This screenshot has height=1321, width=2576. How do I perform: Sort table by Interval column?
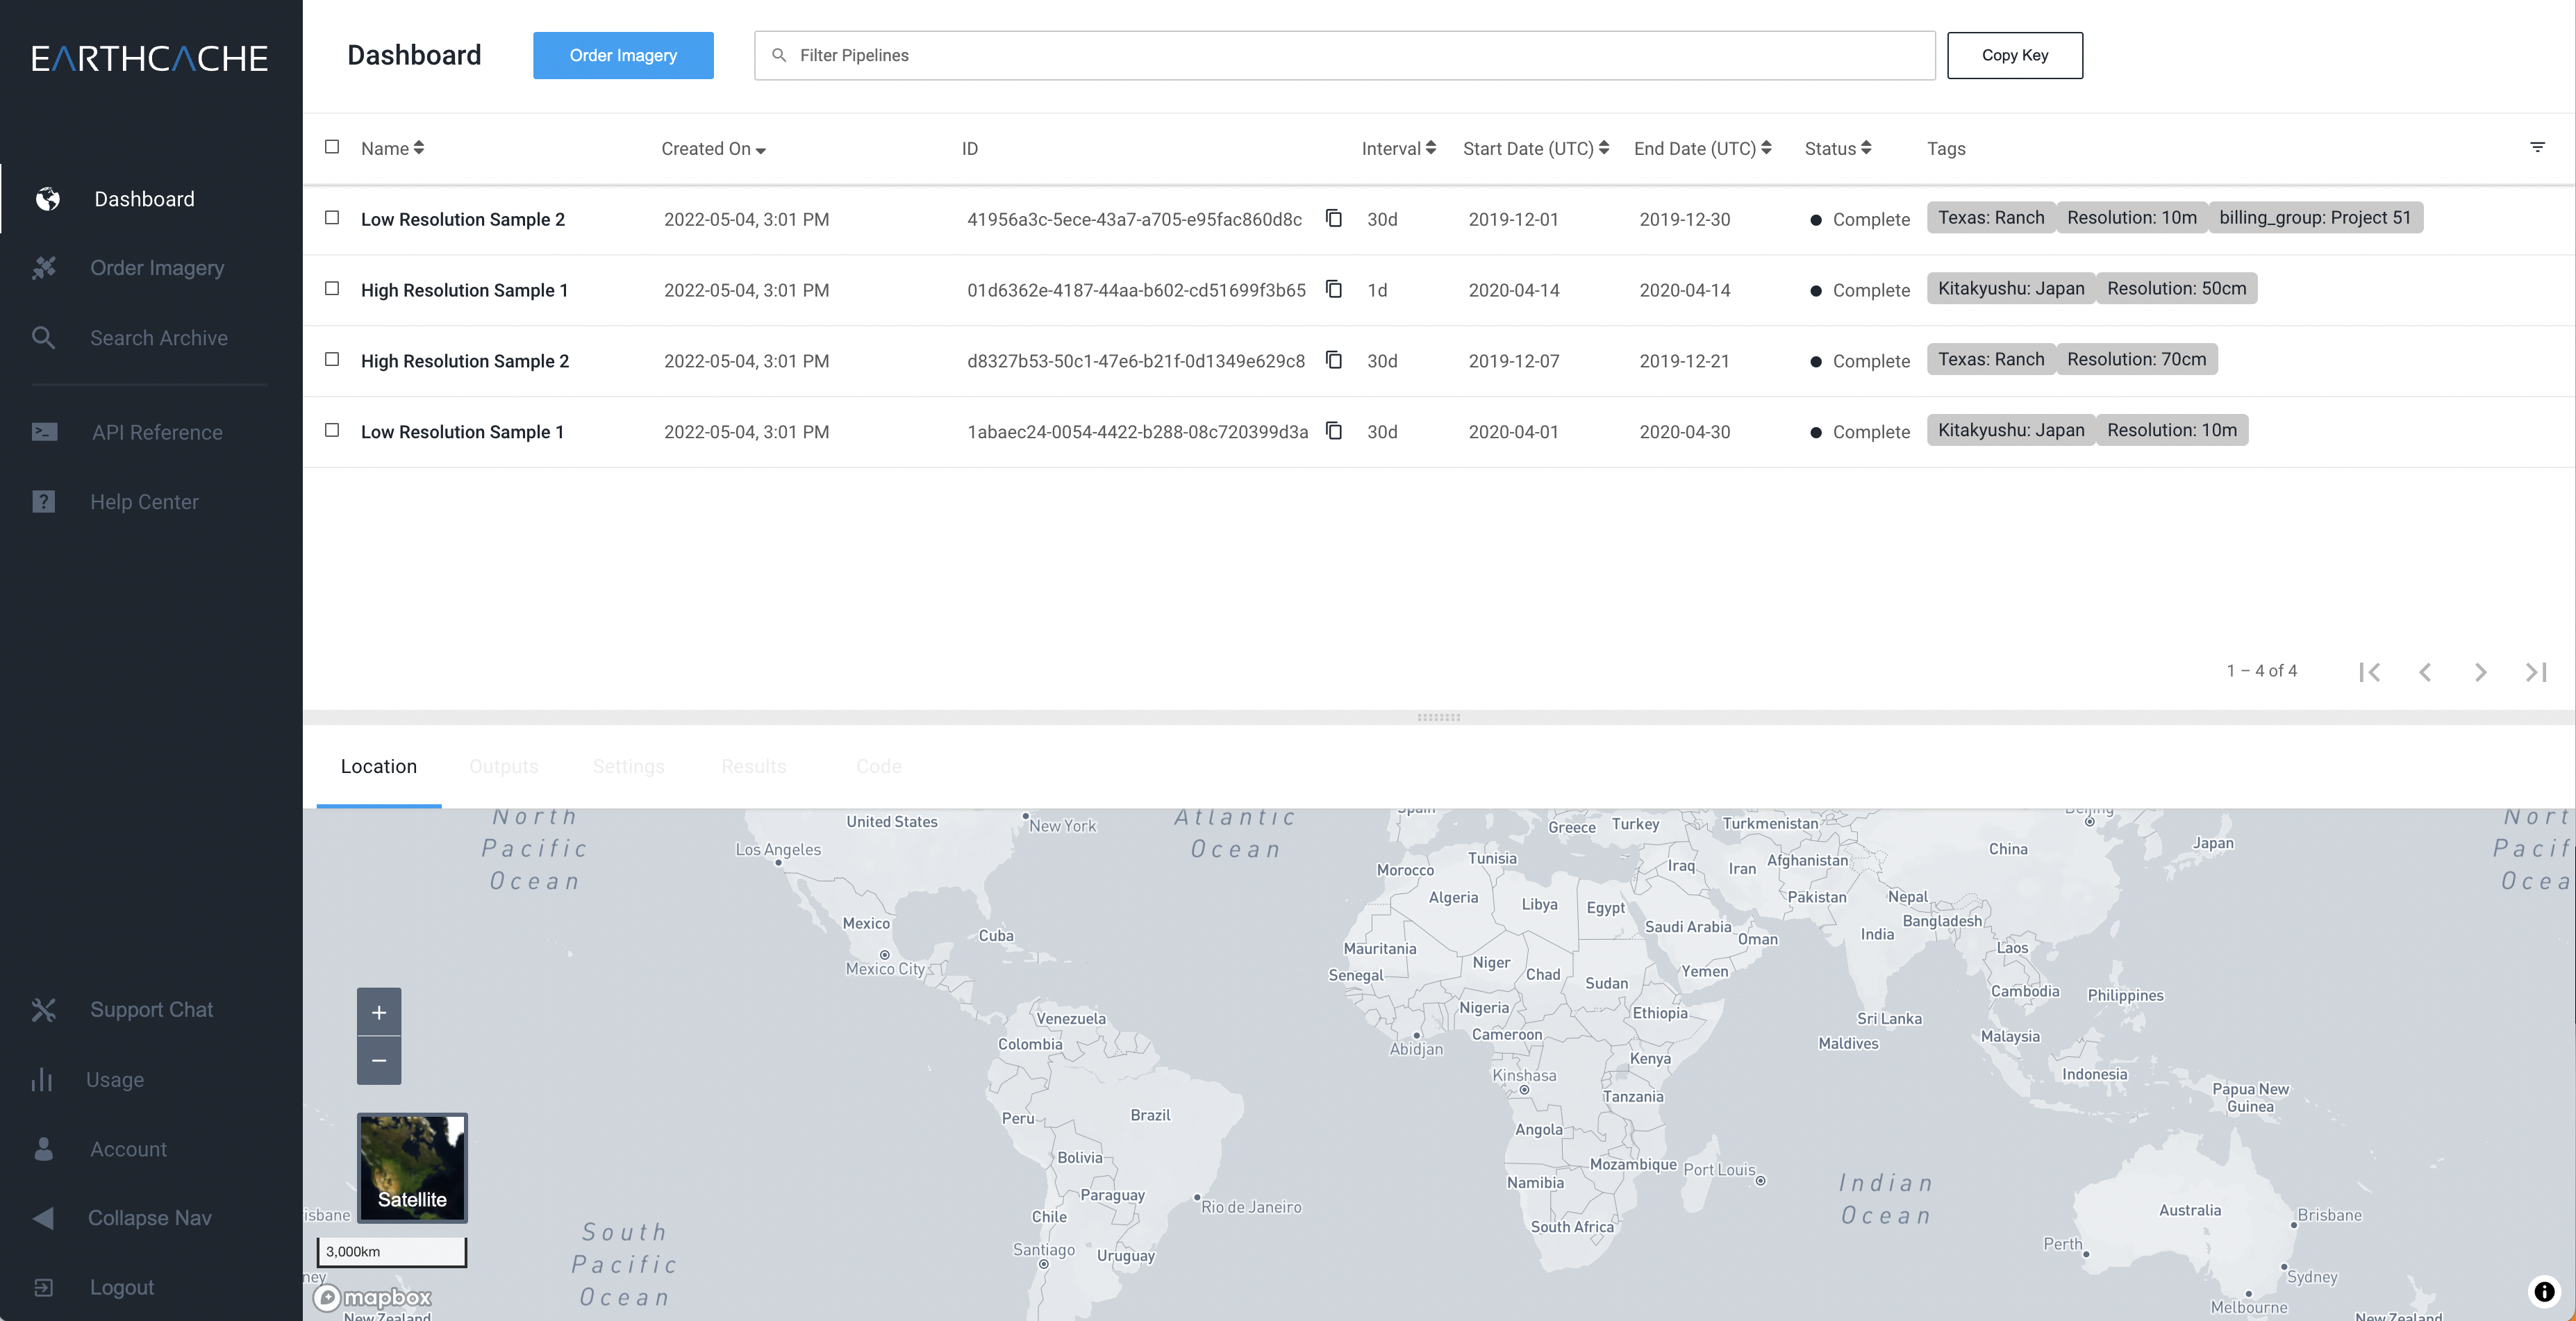(x=1398, y=148)
